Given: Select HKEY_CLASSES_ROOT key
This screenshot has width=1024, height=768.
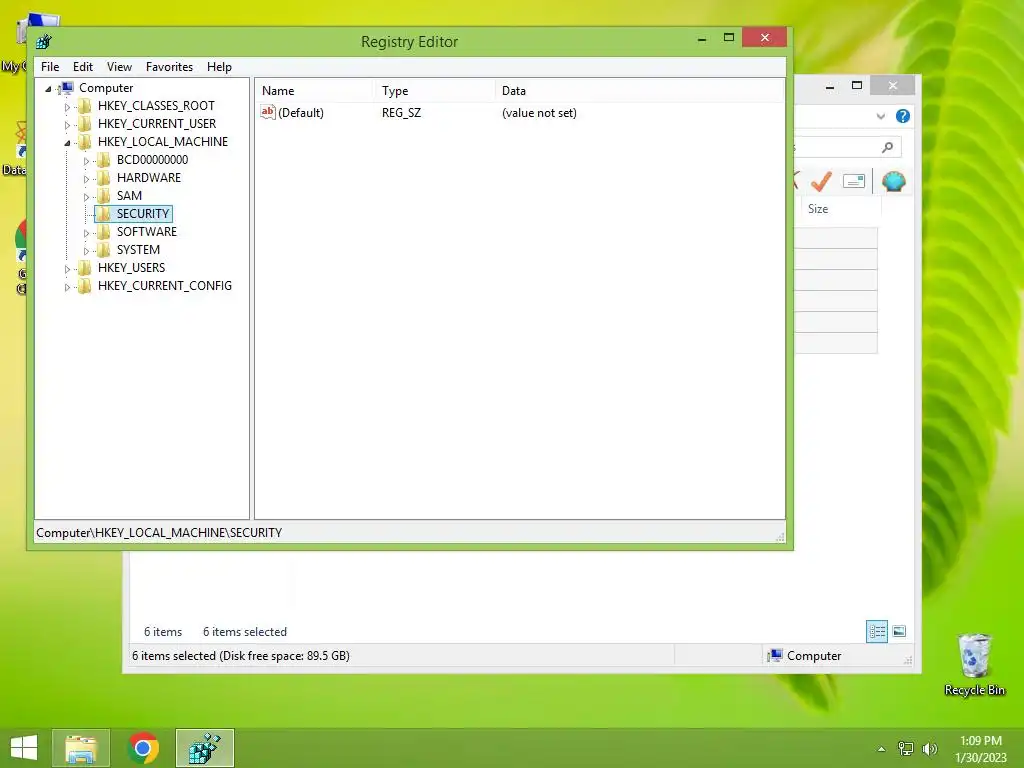Looking at the screenshot, I should pos(156,106).
